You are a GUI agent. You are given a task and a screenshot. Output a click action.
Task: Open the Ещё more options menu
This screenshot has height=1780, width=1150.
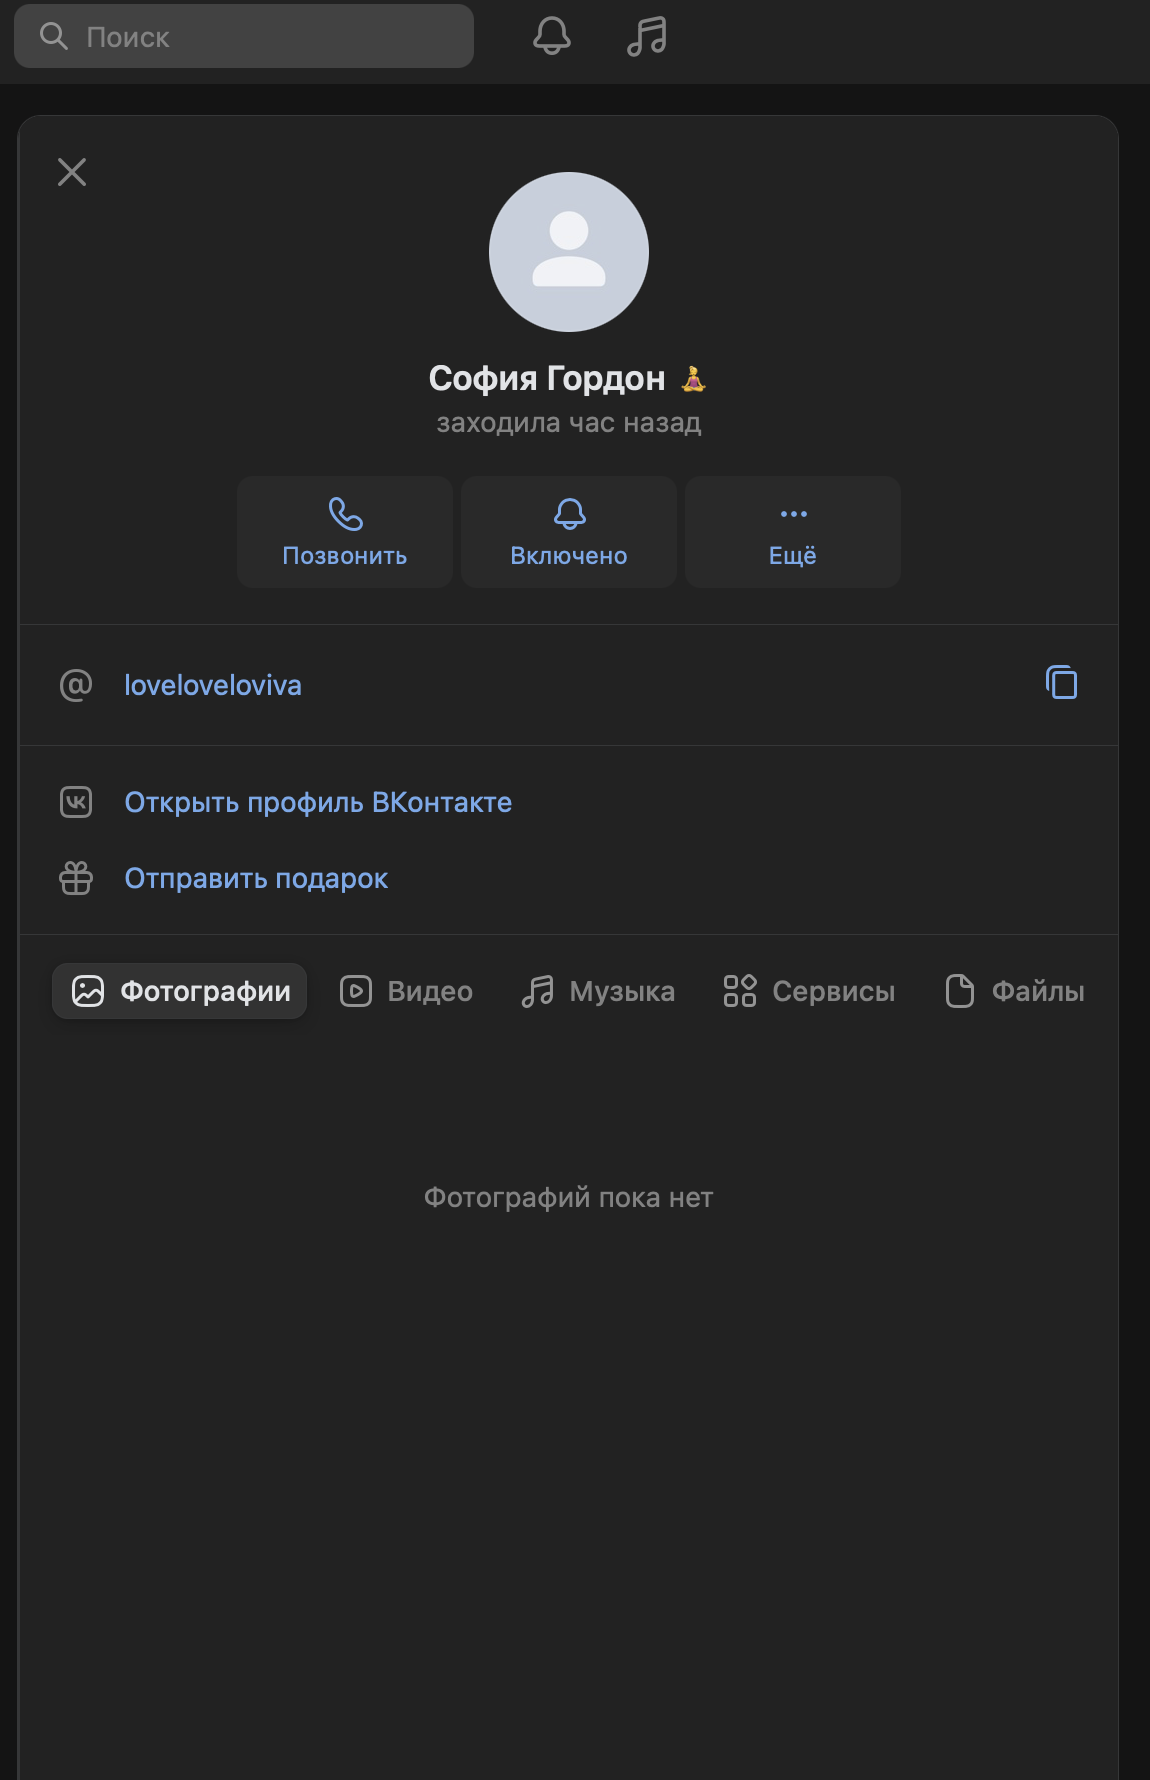click(793, 532)
